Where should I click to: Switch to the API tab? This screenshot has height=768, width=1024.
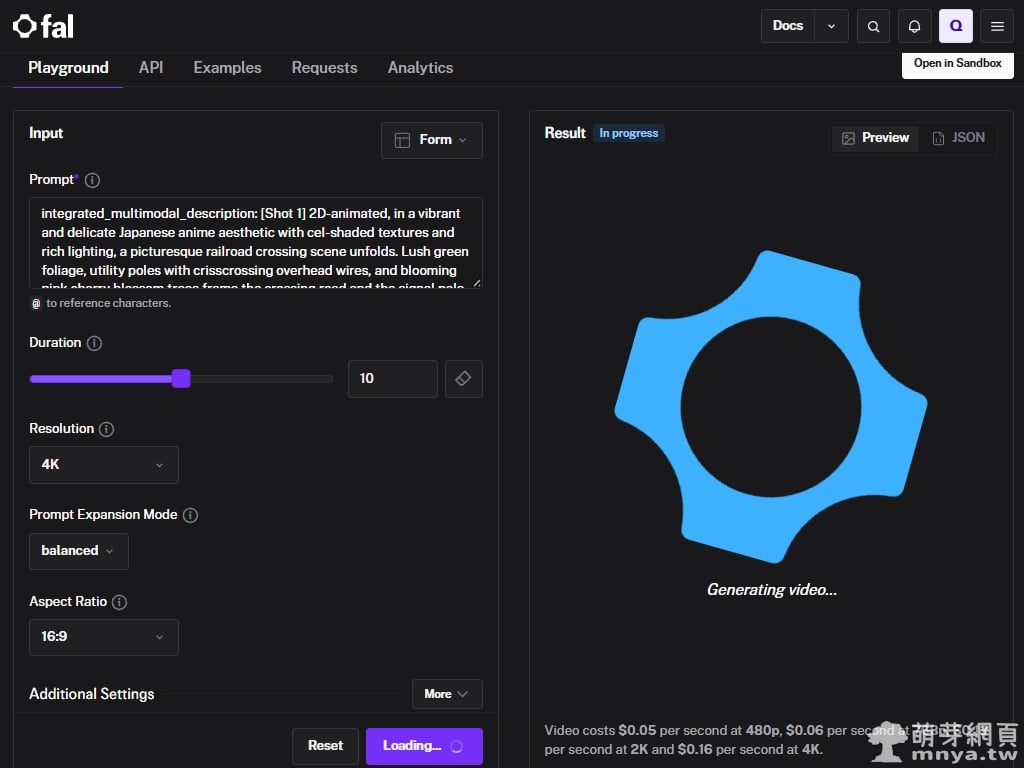151,68
